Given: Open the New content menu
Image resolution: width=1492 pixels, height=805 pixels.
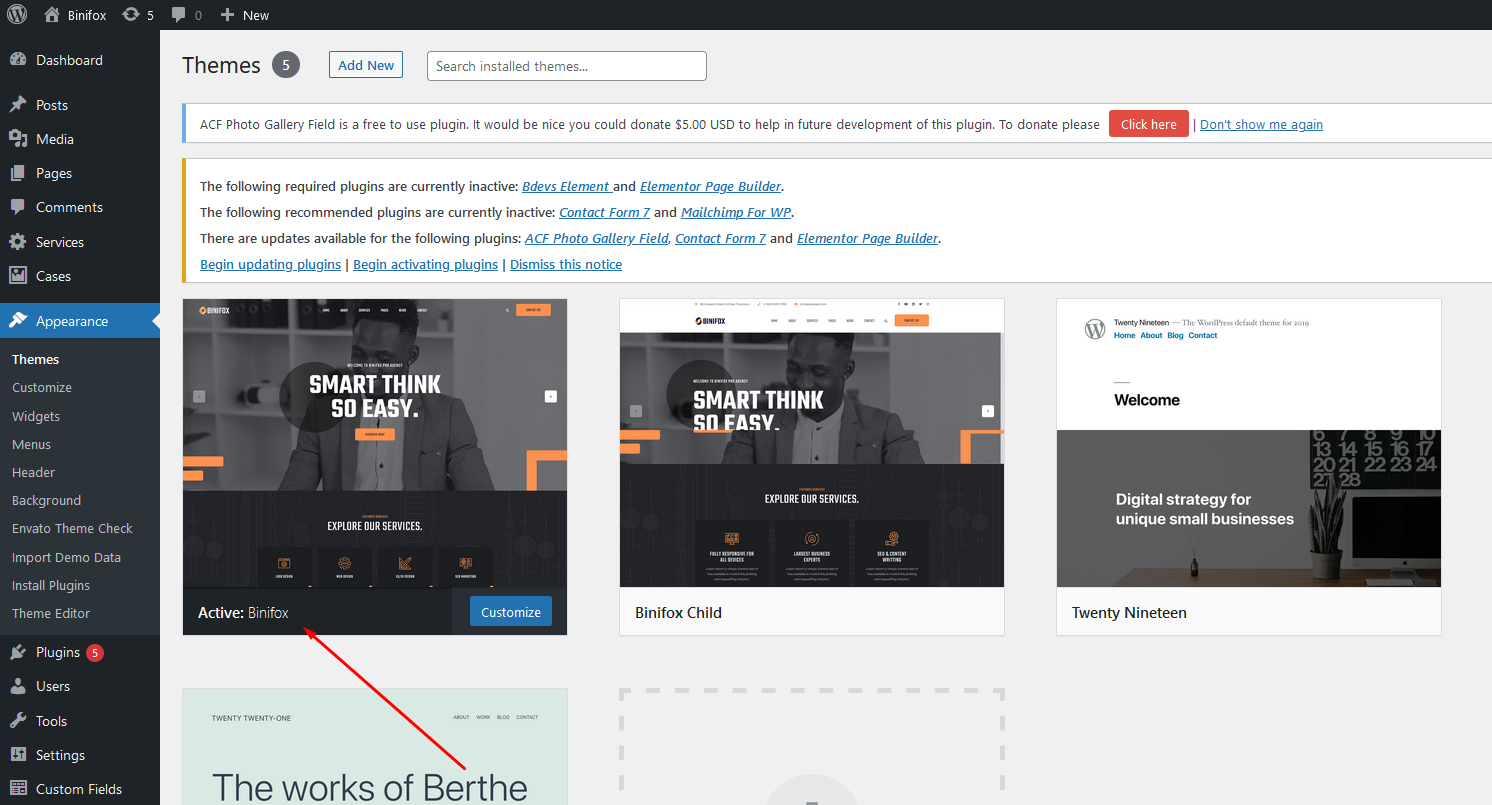Looking at the screenshot, I should point(245,15).
